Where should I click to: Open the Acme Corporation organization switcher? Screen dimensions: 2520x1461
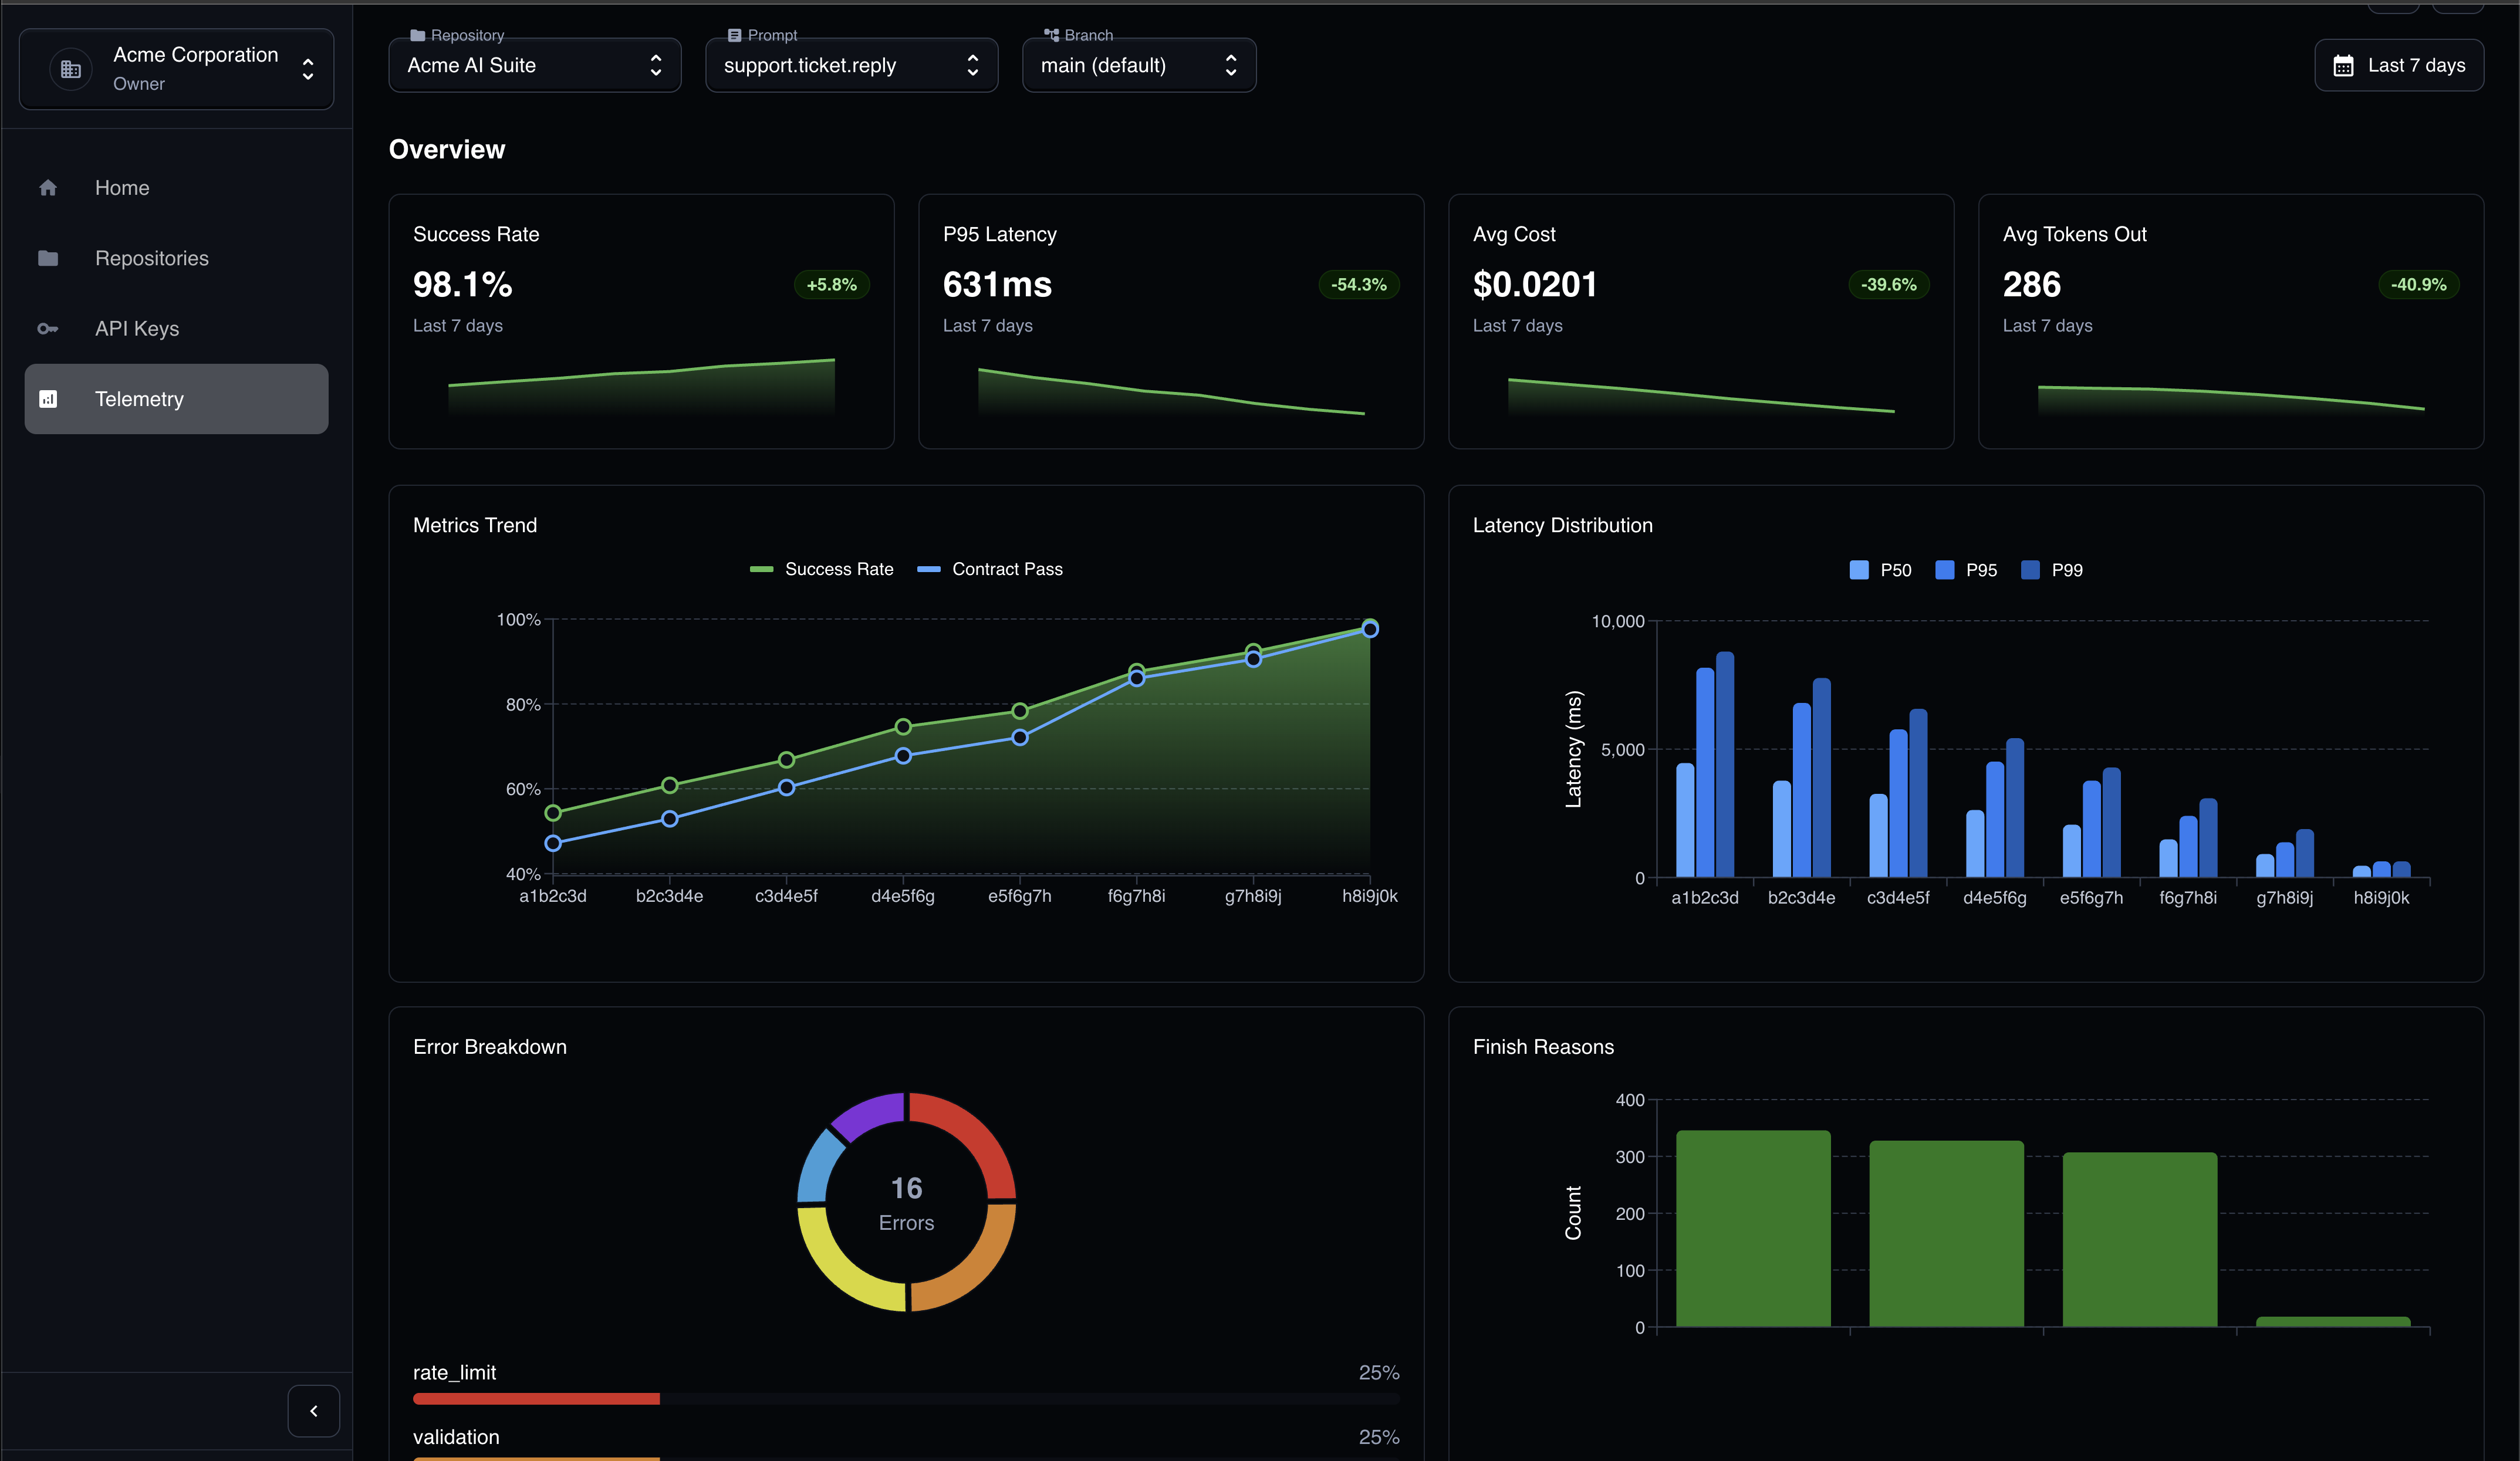click(x=177, y=69)
